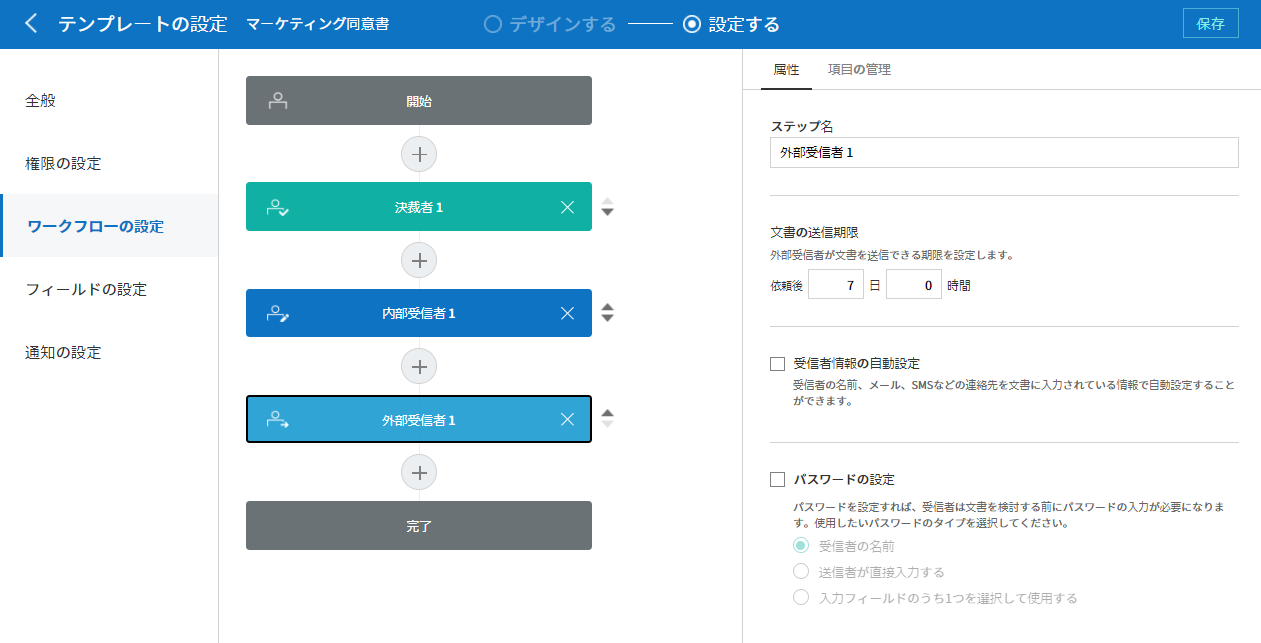Image resolution: width=1261 pixels, height=643 pixels.
Task: Enable 受信者情報の自動設定 checkbox
Action: tap(777, 364)
